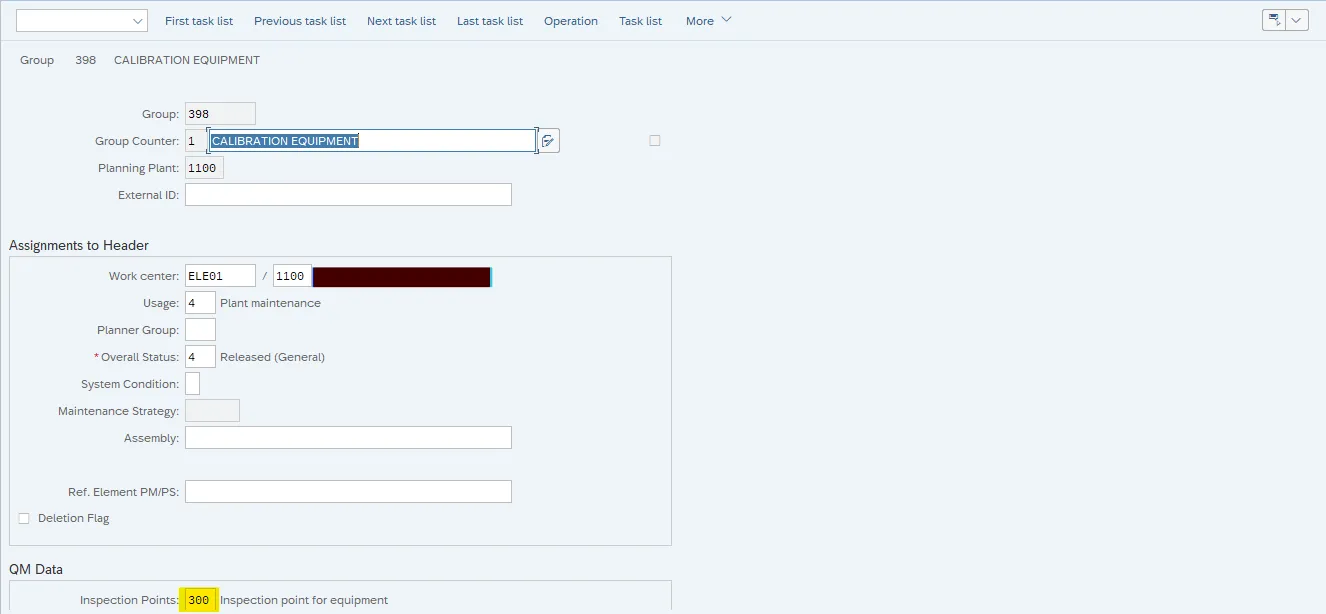Open the Operation view

click(x=571, y=21)
